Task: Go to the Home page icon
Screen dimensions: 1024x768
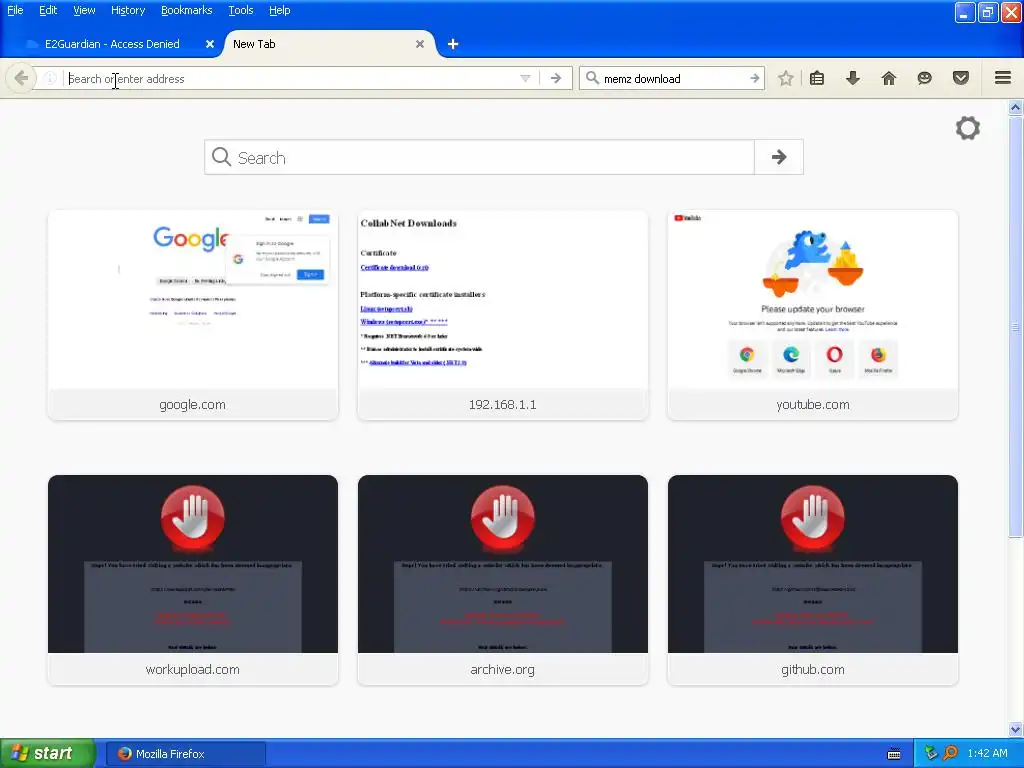Action: click(x=889, y=78)
